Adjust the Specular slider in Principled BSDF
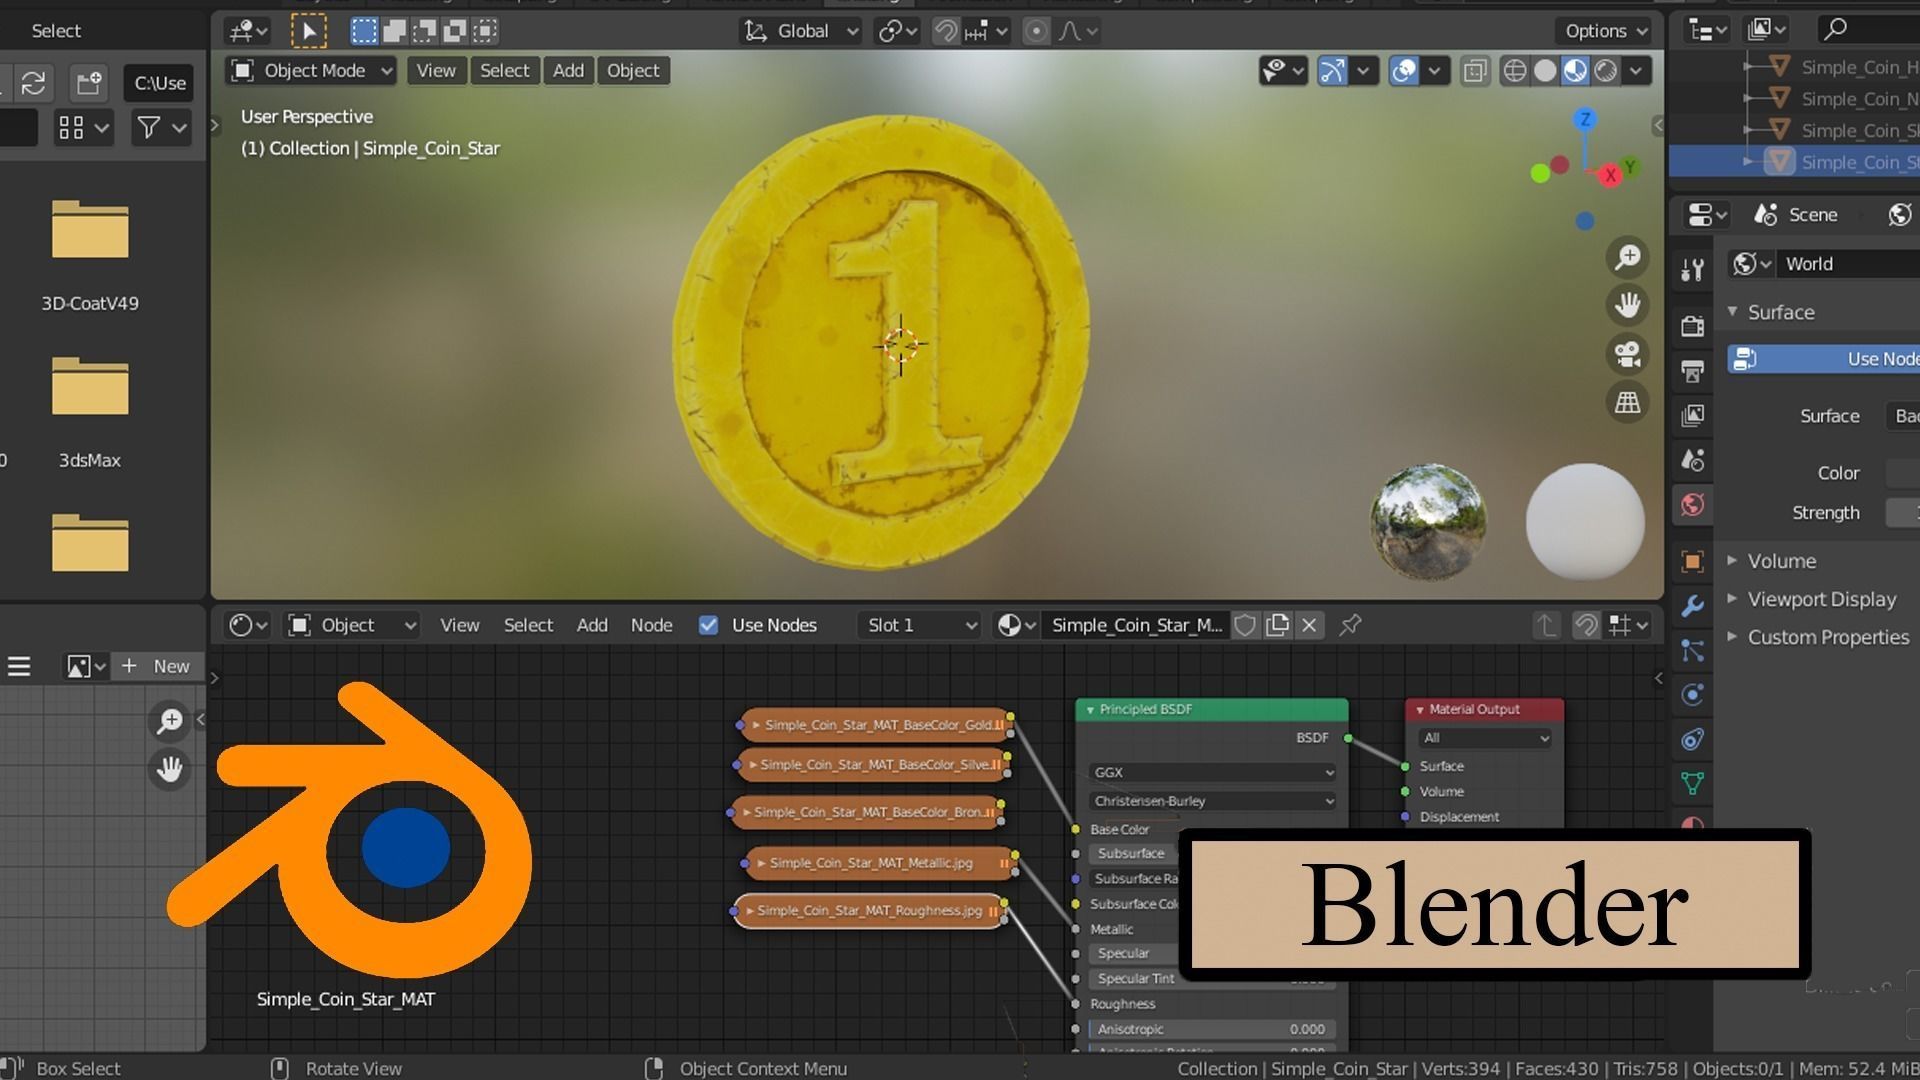This screenshot has width=1920, height=1080. [x=1133, y=954]
